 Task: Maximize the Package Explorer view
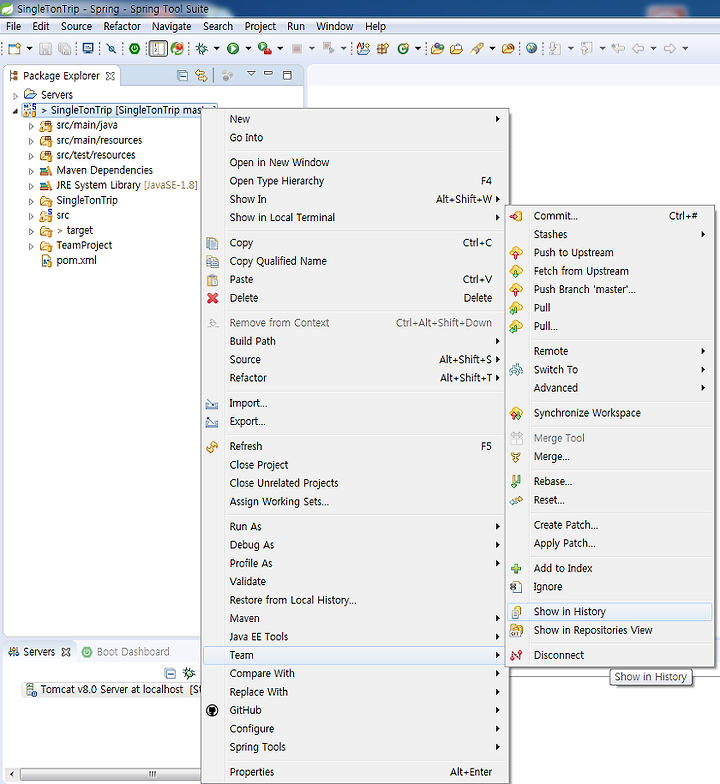coord(287,76)
